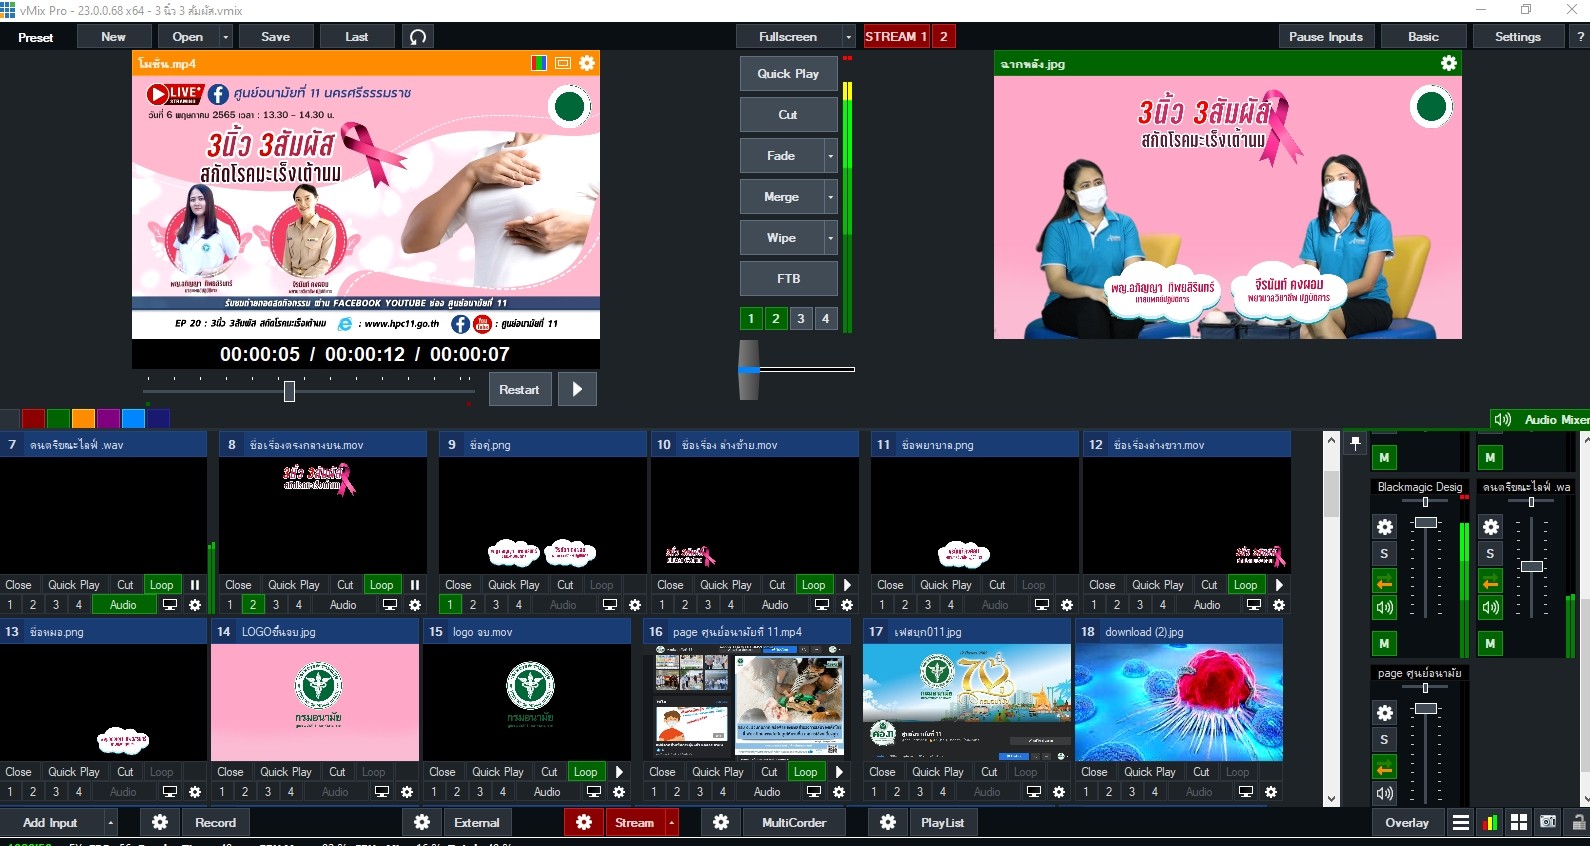1590x846 pixels.
Task: Take snapshot with the camera icon
Action: click(x=1548, y=822)
